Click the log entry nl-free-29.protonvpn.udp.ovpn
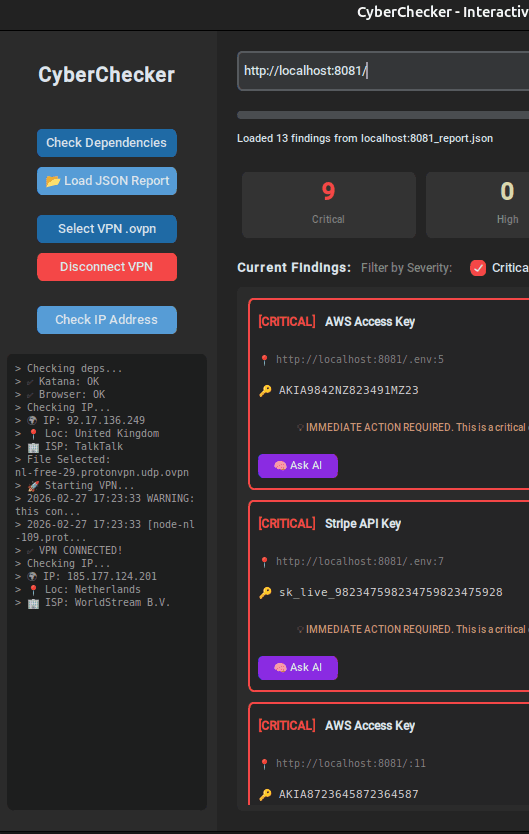Screen dimensions: 529x834 click(102, 472)
